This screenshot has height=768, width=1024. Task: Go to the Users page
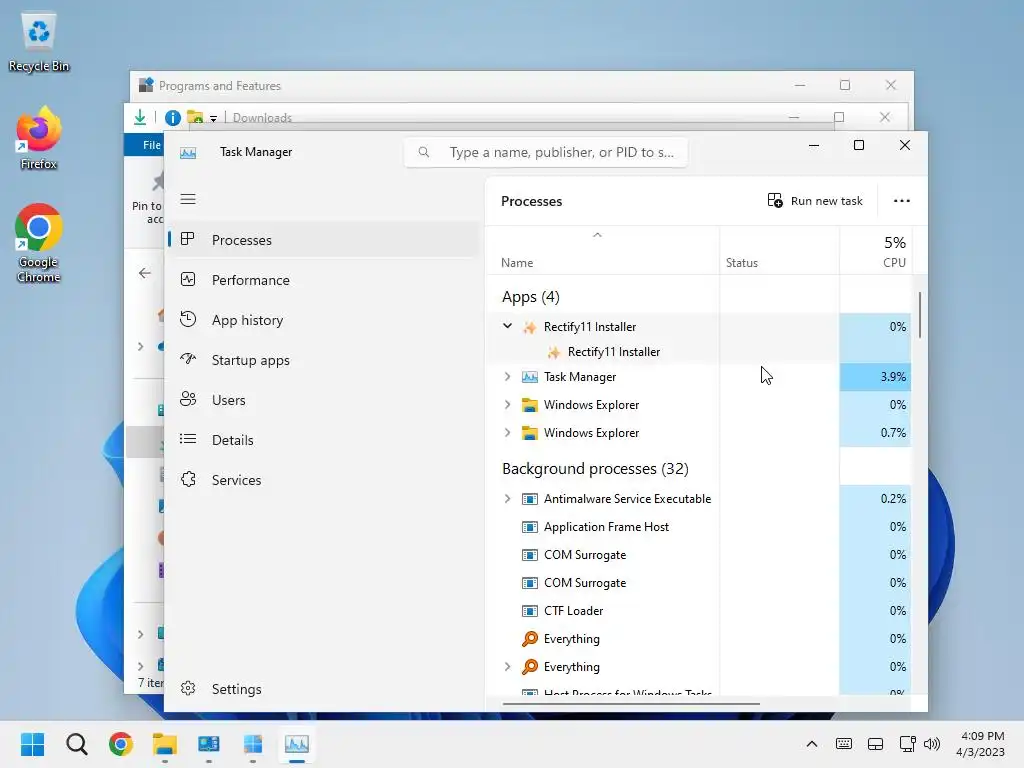tap(324, 400)
